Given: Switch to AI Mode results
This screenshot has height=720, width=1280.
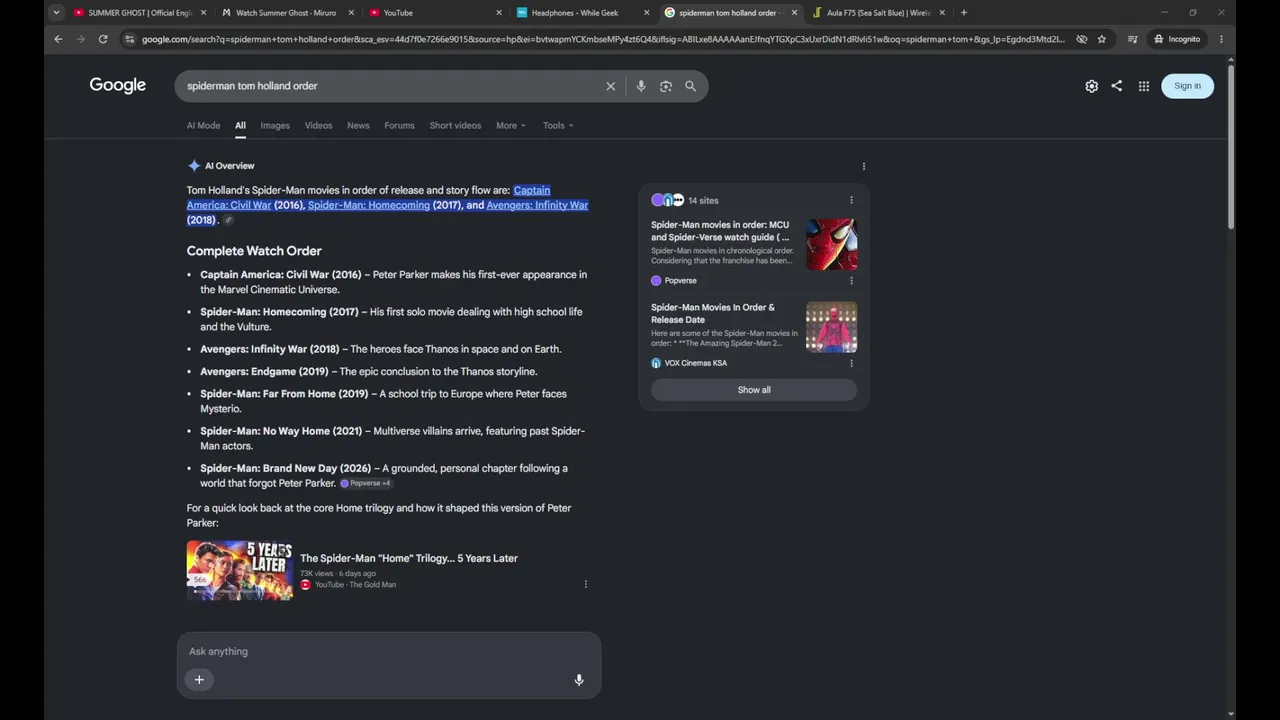Looking at the screenshot, I should tap(203, 125).
